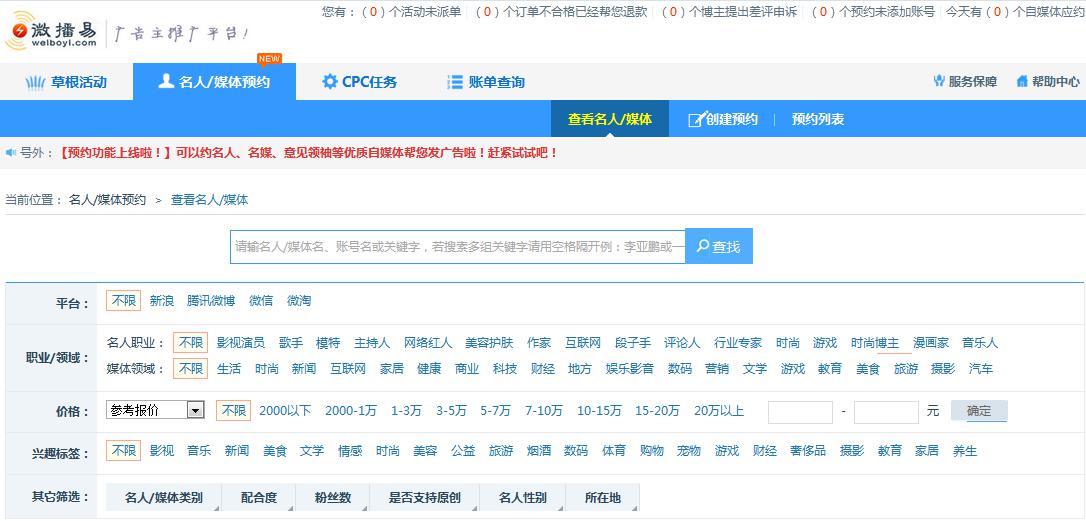Click the 创建预约 edit icon
Image resolution: width=1086 pixels, height=521 pixels.
pos(696,120)
